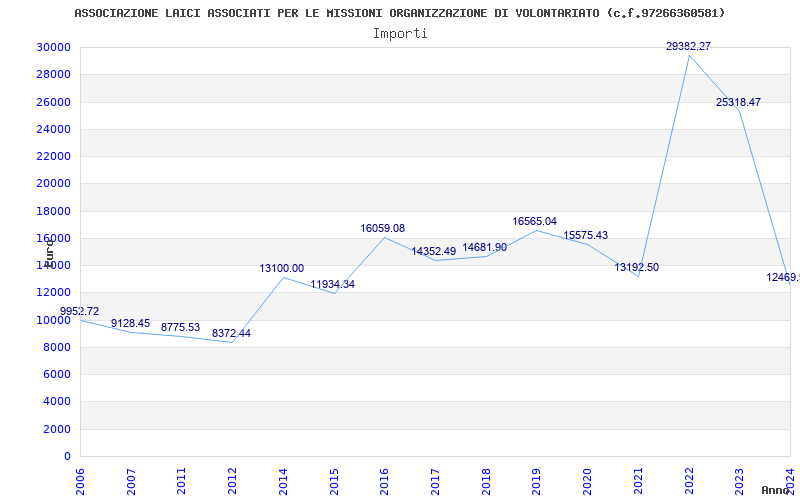Select the 13192.50 data label
Image resolution: width=800 pixels, height=500 pixels.
[x=636, y=267]
